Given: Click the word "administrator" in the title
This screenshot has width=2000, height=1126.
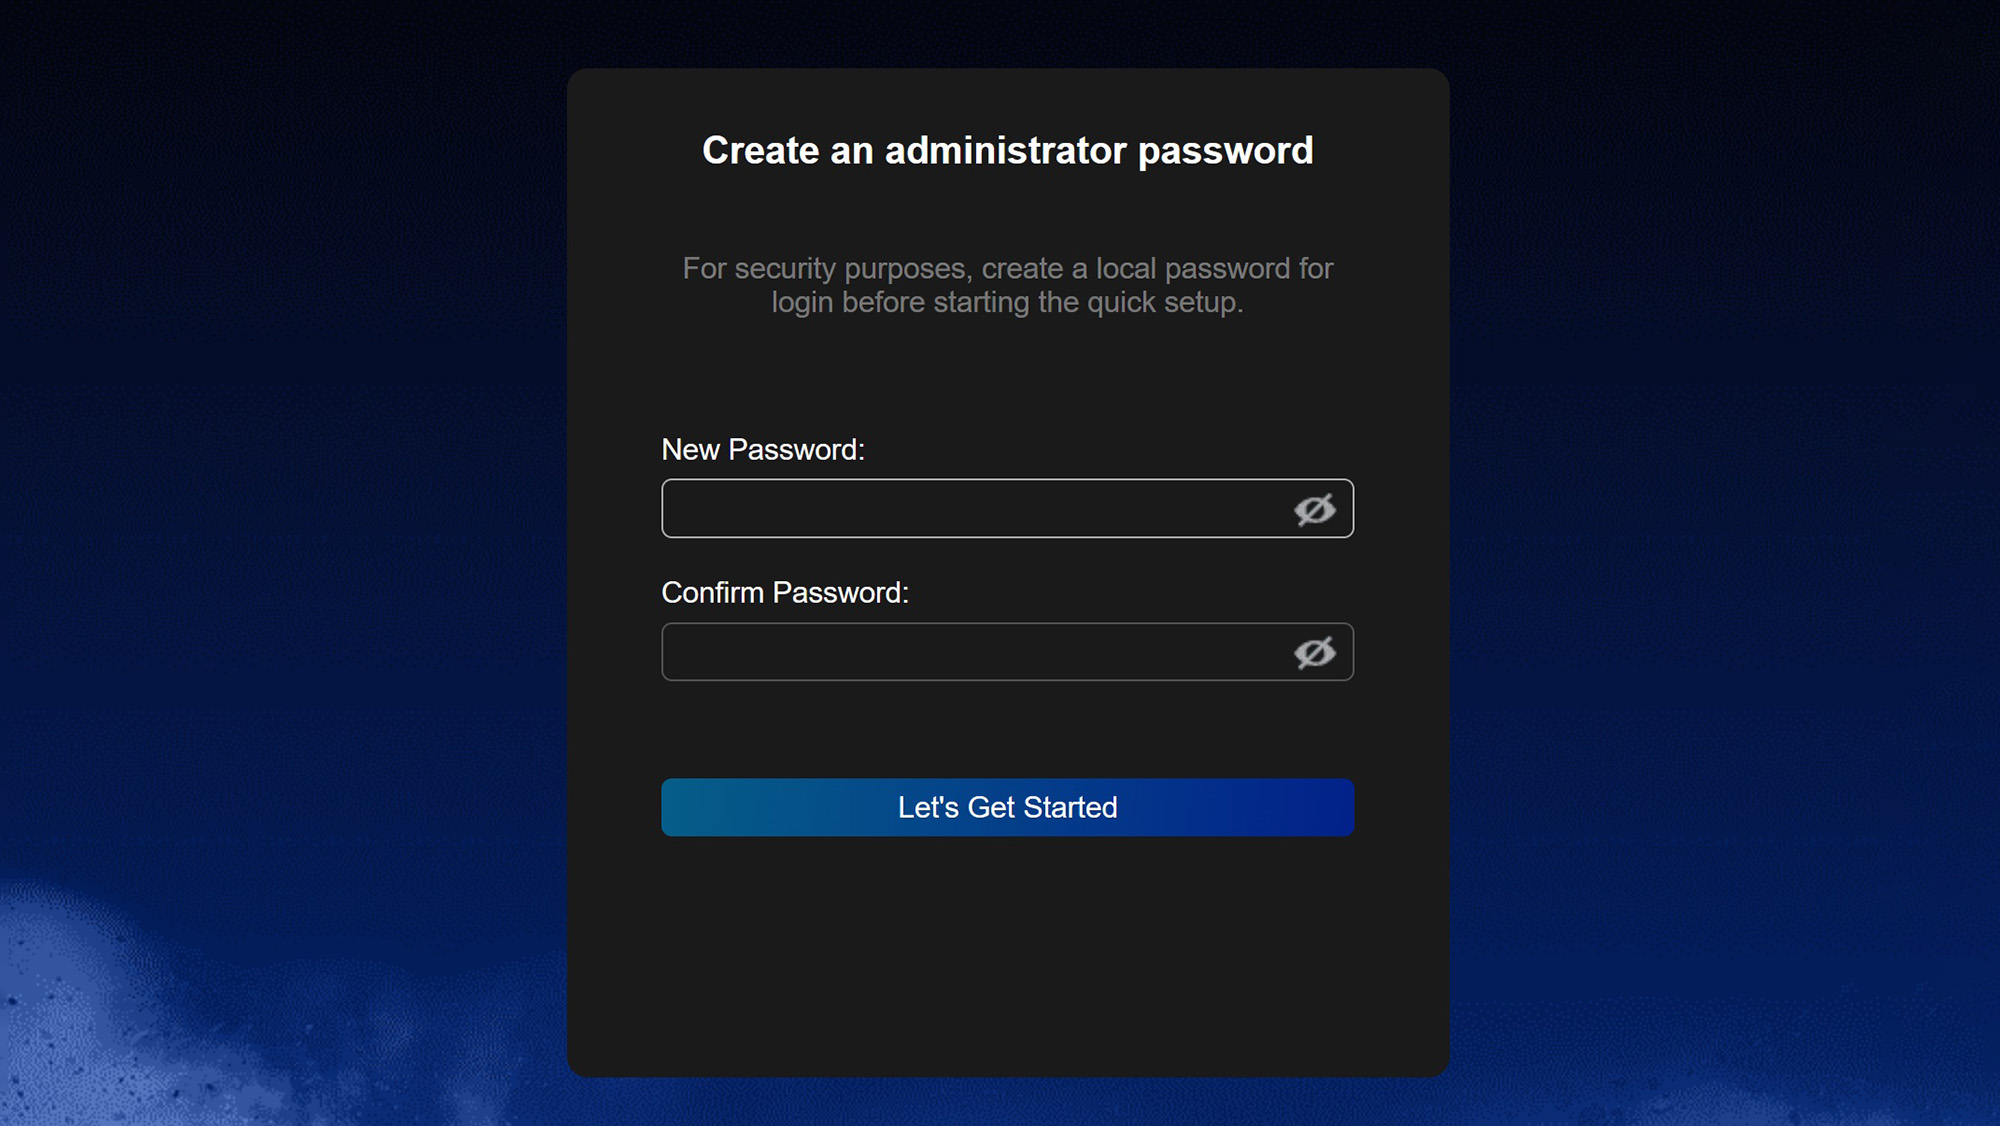Looking at the screenshot, I should [x=1005, y=151].
